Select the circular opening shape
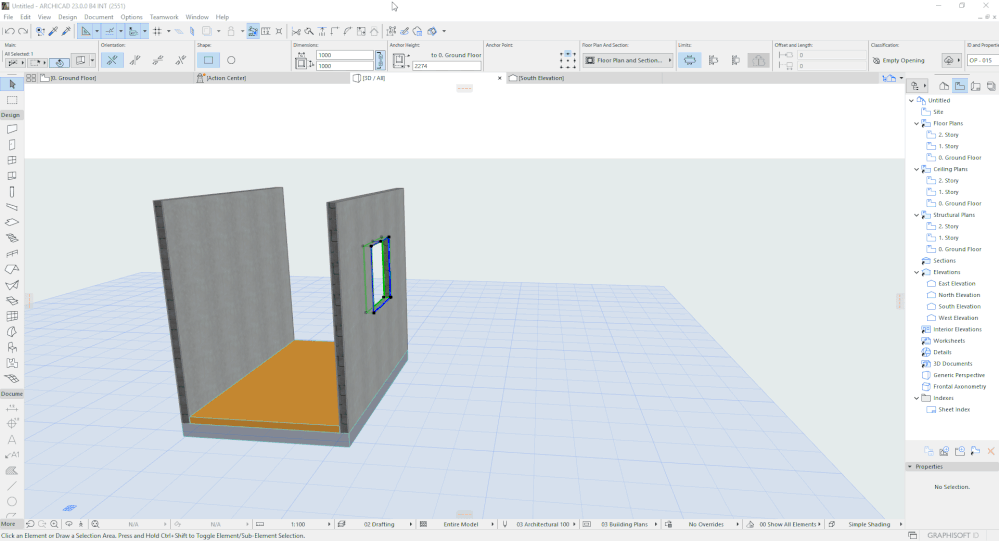The width and height of the screenshot is (999, 541). [231, 60]
